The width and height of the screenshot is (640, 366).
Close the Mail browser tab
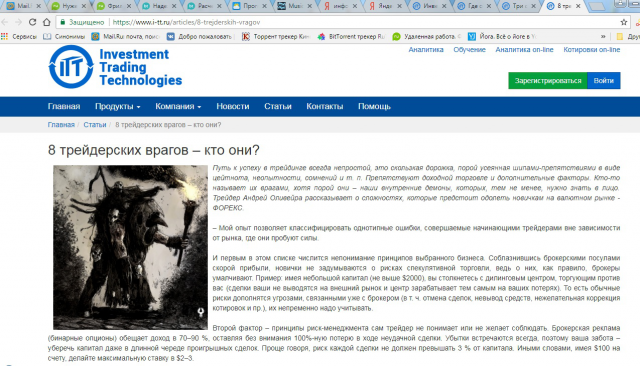point(38,6)
